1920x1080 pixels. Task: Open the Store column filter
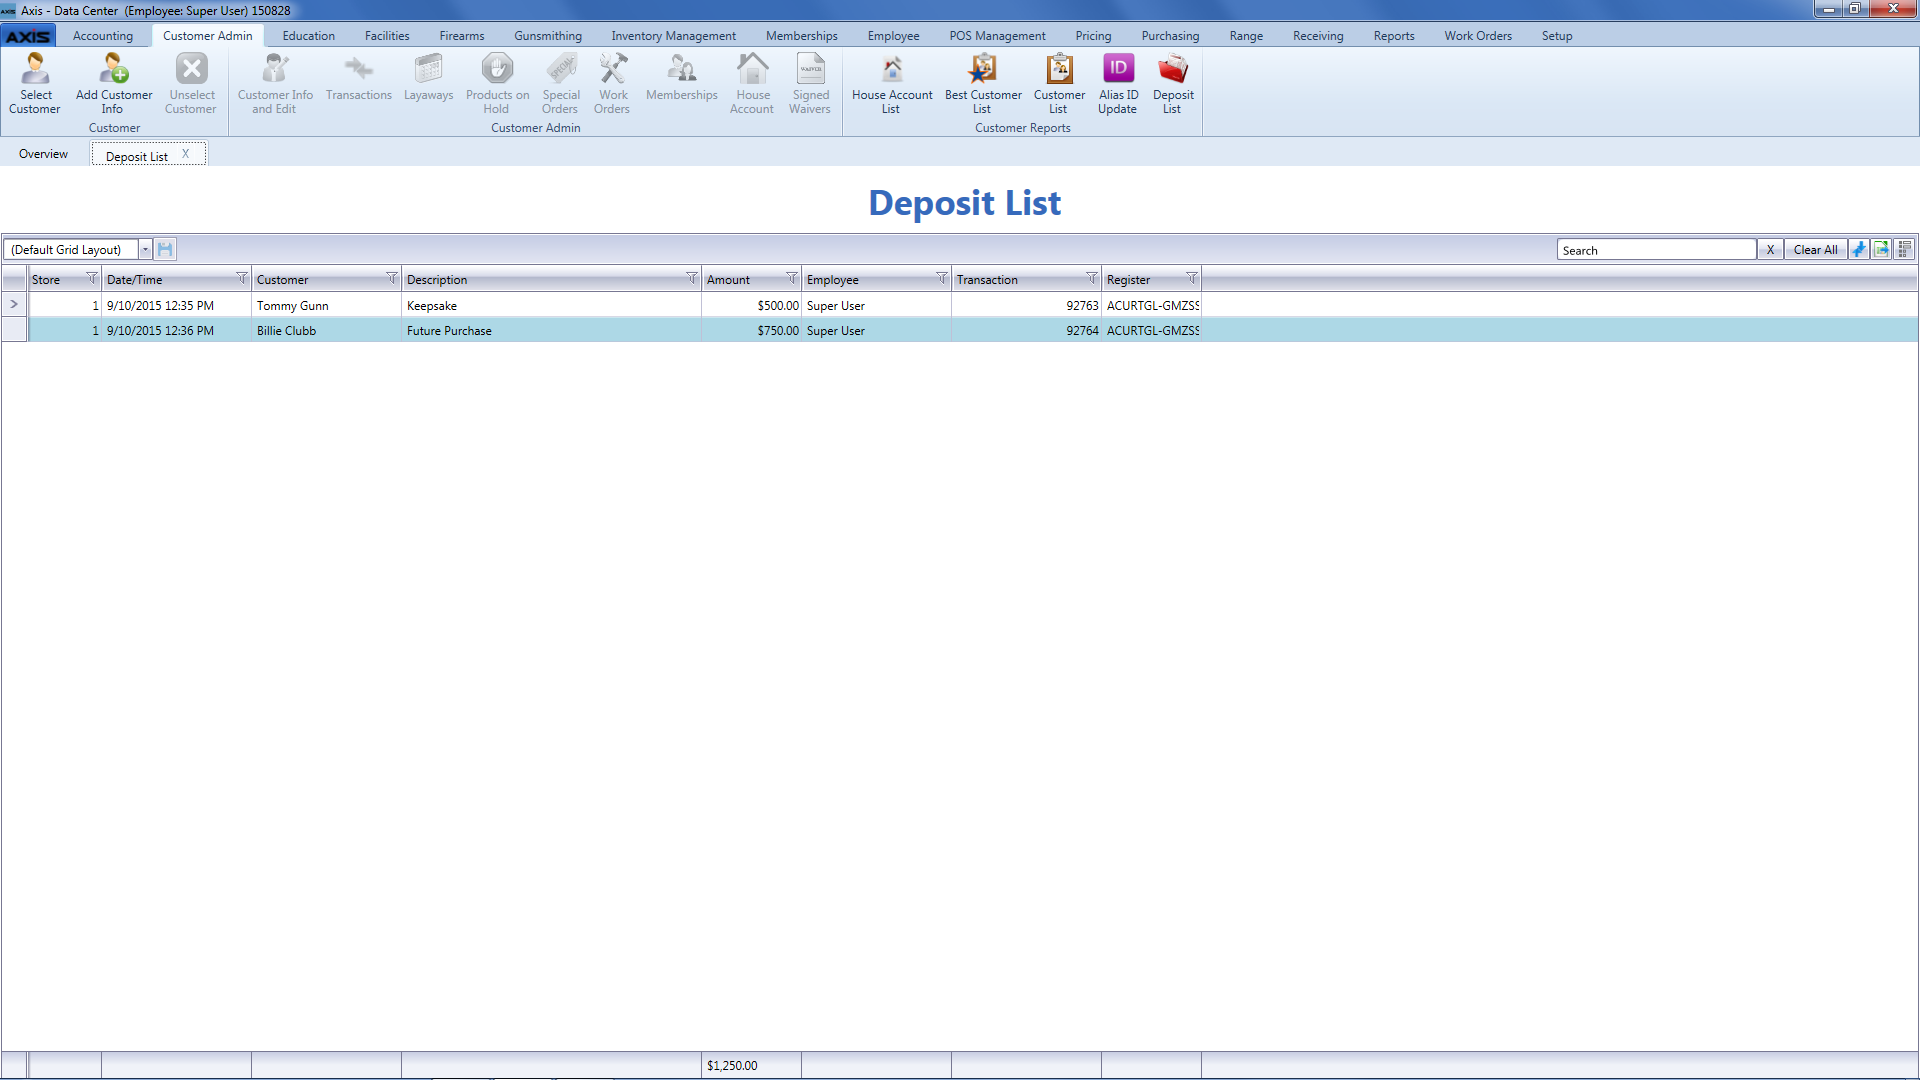[92, 278]
